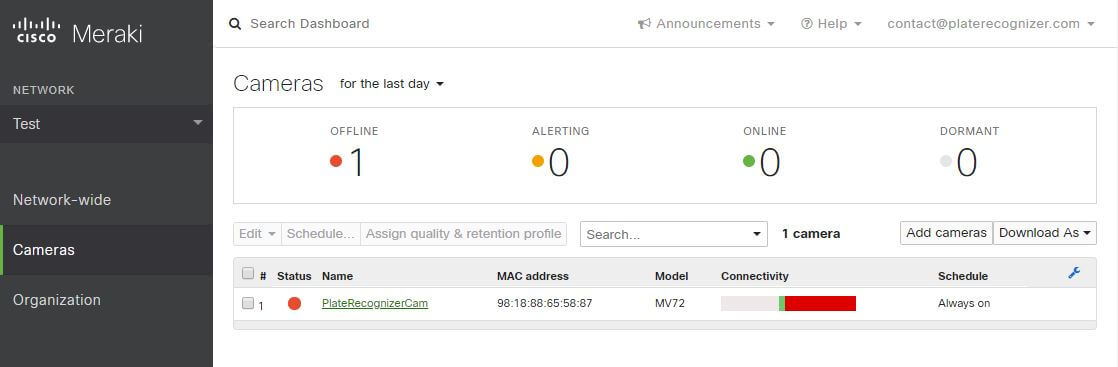Click the Cisco Meraki logo
The width and height of the screenshot is (1118, 367).
77,31
